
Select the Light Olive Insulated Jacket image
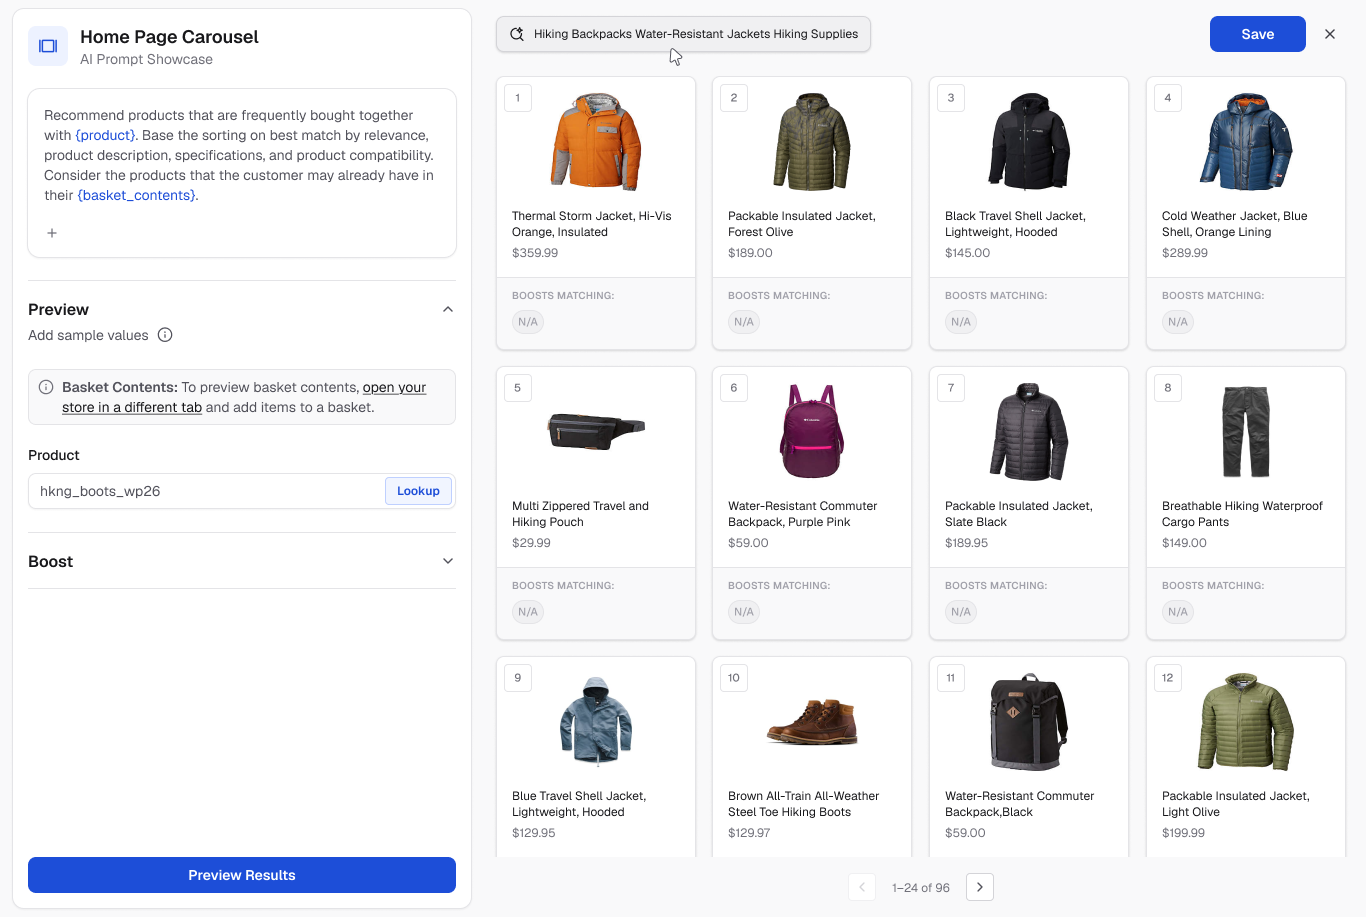click(x=1246, y=722)
